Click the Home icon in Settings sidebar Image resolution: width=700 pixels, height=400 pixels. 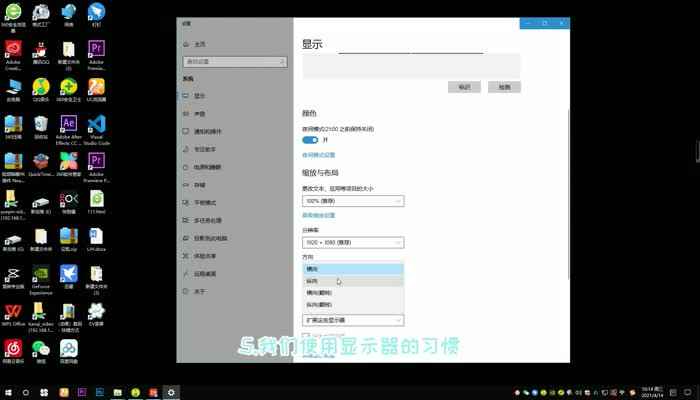click(x=186, y=44)
